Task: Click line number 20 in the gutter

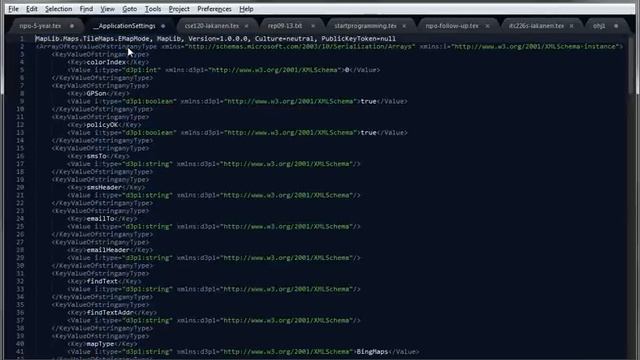Action: [20, 187]
